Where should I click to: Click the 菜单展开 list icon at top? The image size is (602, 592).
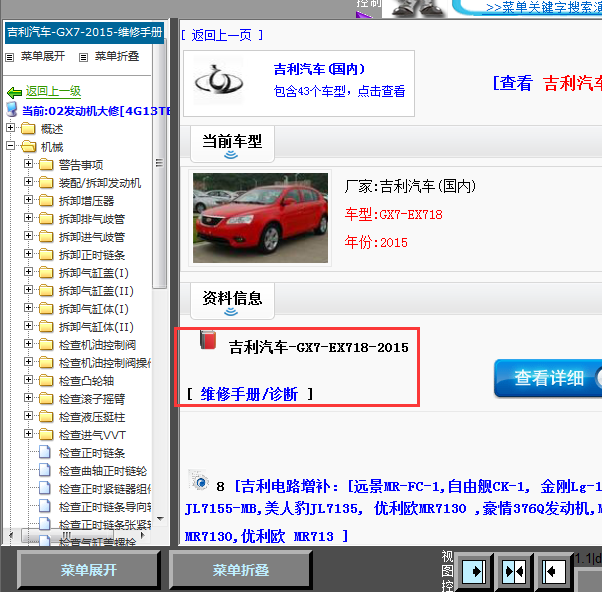click(x=10, y=57)
